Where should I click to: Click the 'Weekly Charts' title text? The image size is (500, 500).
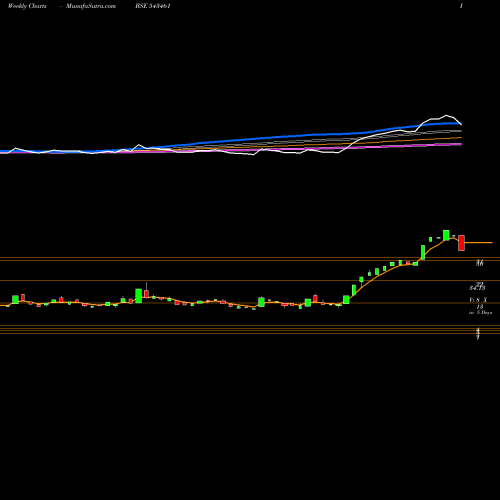[x=27, y=6]
